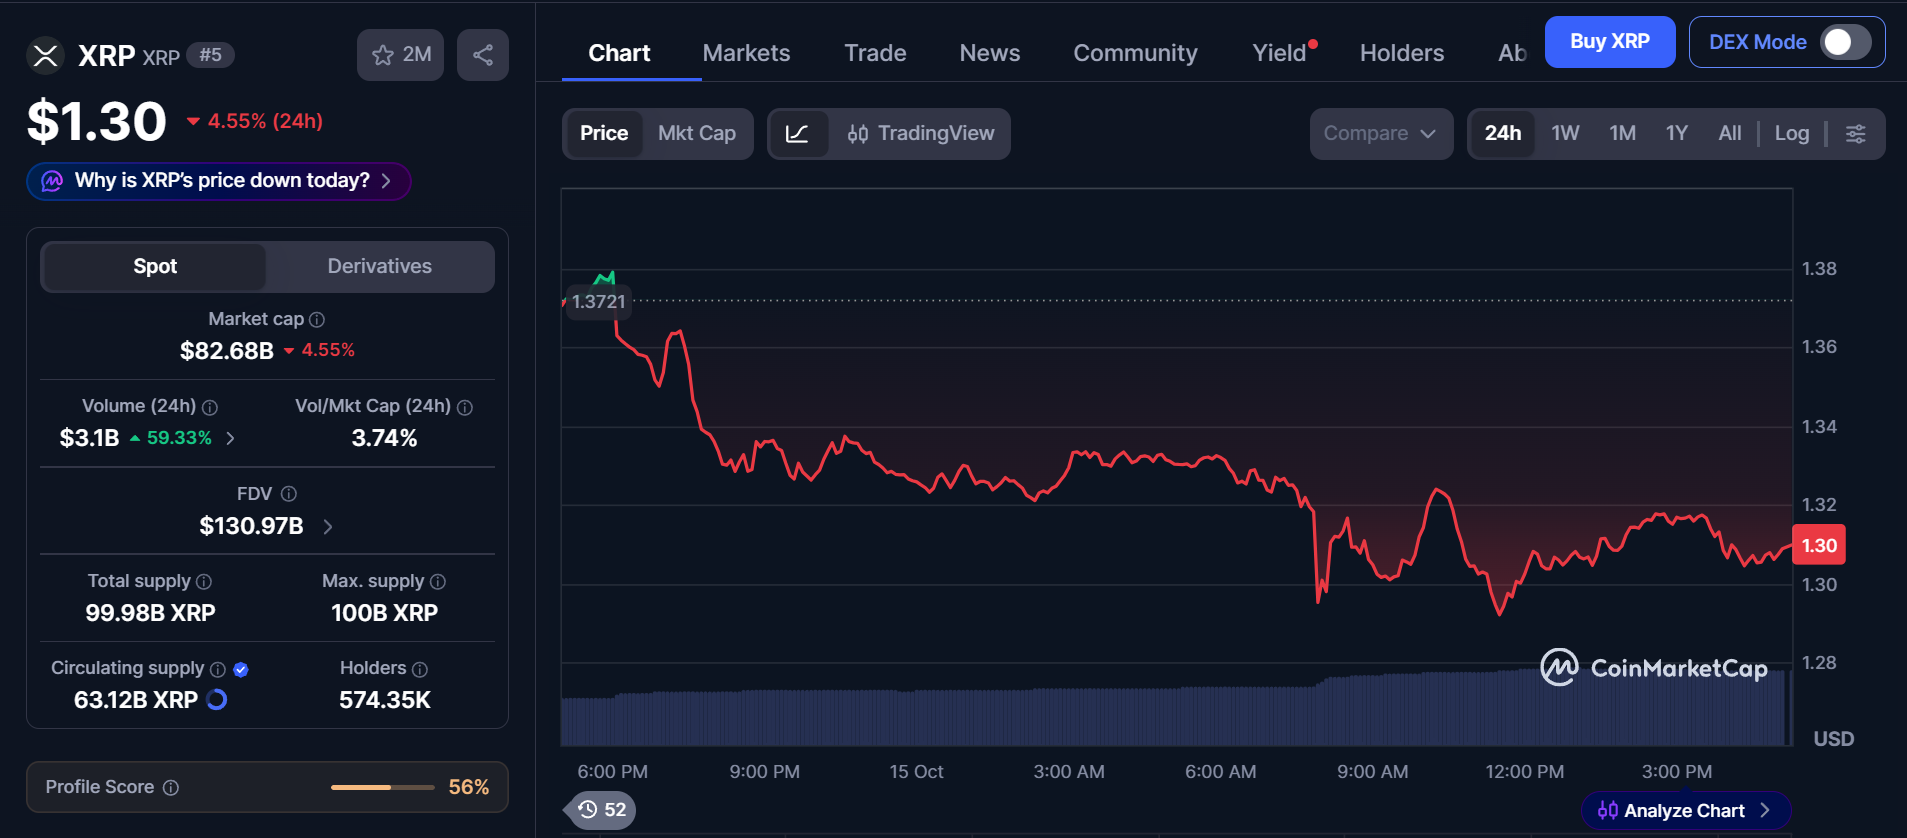Click Max. supply info icon

tap(438, 582)
